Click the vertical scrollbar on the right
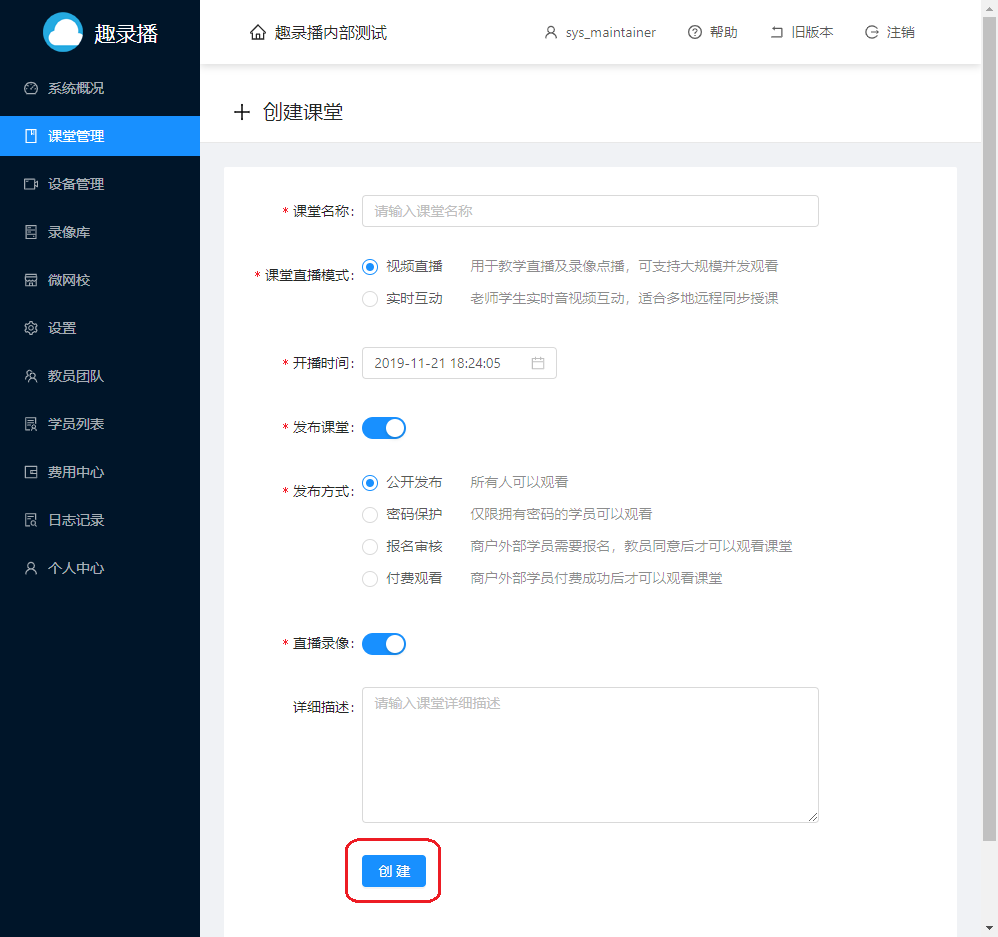The width and height of the screenshot is (998, 937). pyautogui.click(x=989, y=428)
